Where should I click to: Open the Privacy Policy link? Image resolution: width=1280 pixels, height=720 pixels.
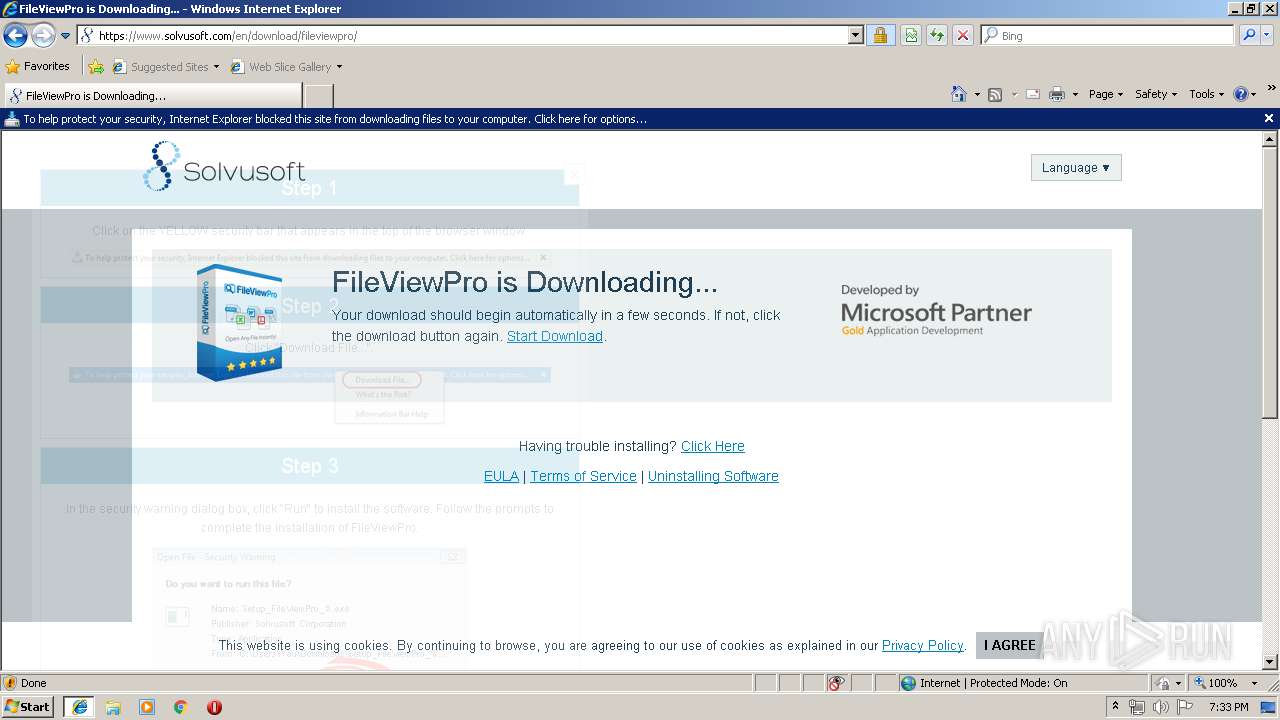point(922,645)
